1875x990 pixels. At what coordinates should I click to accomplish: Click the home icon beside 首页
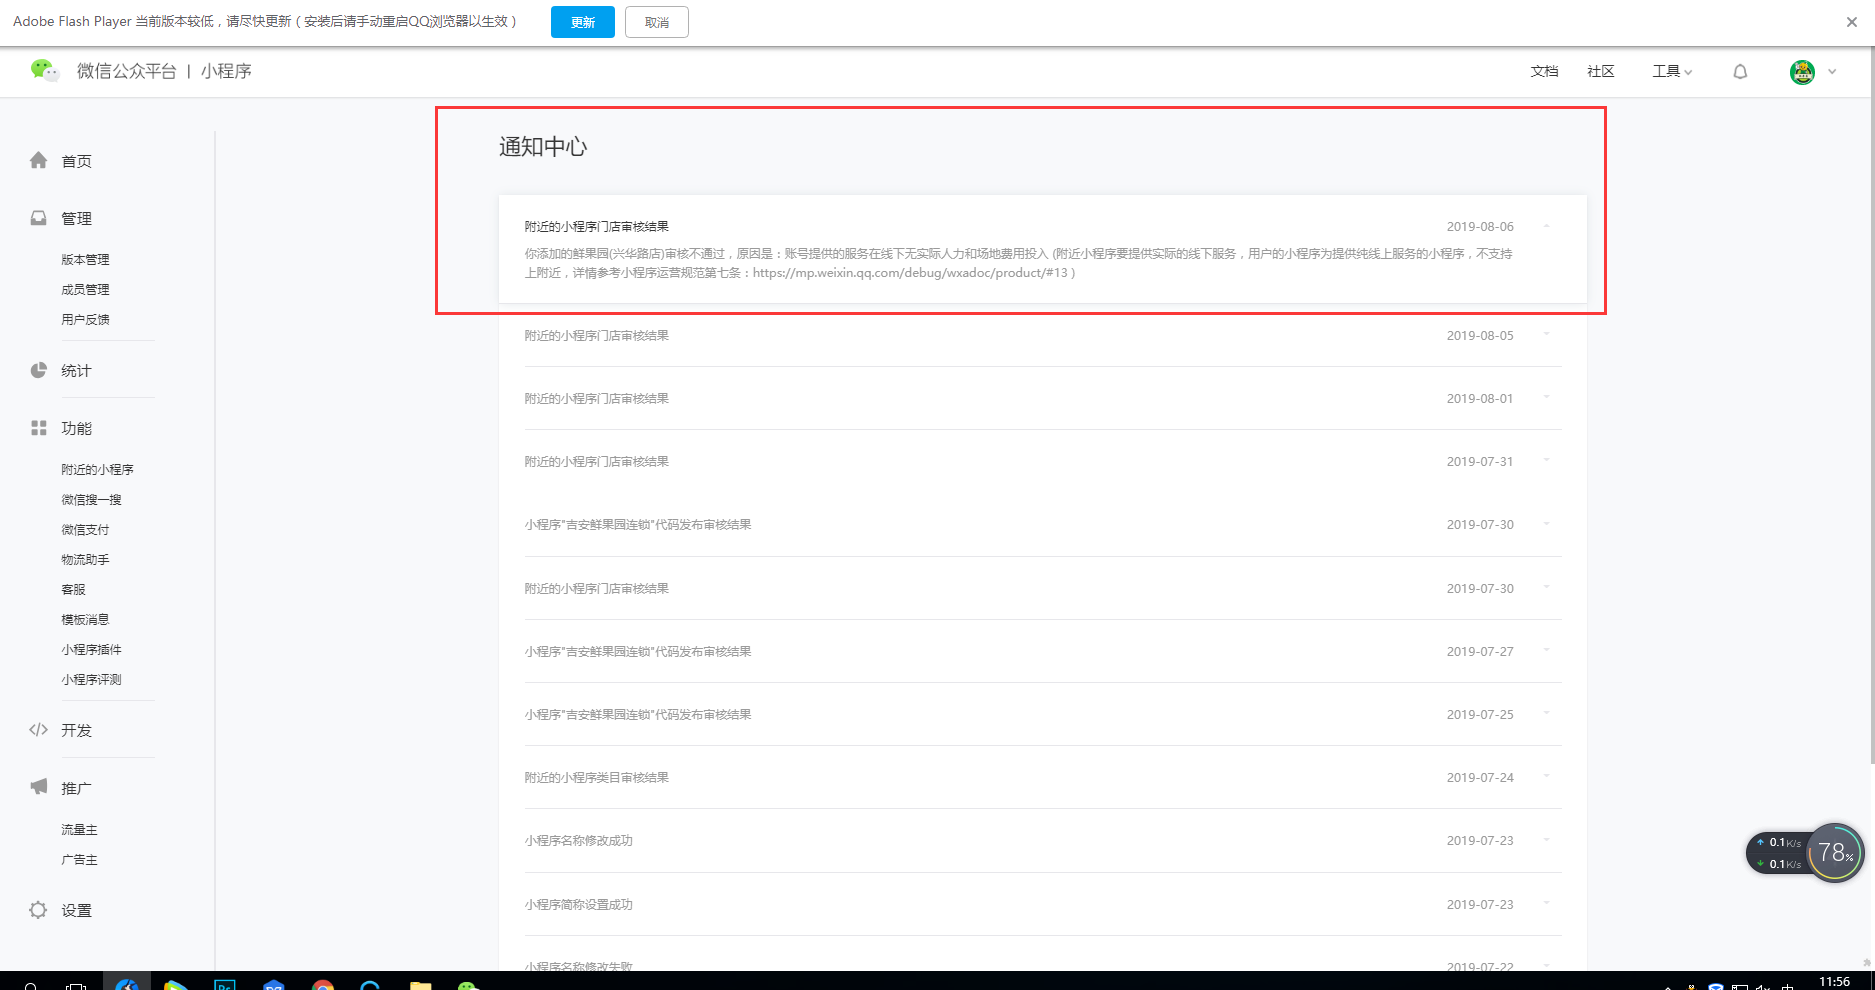pos(39,160)
